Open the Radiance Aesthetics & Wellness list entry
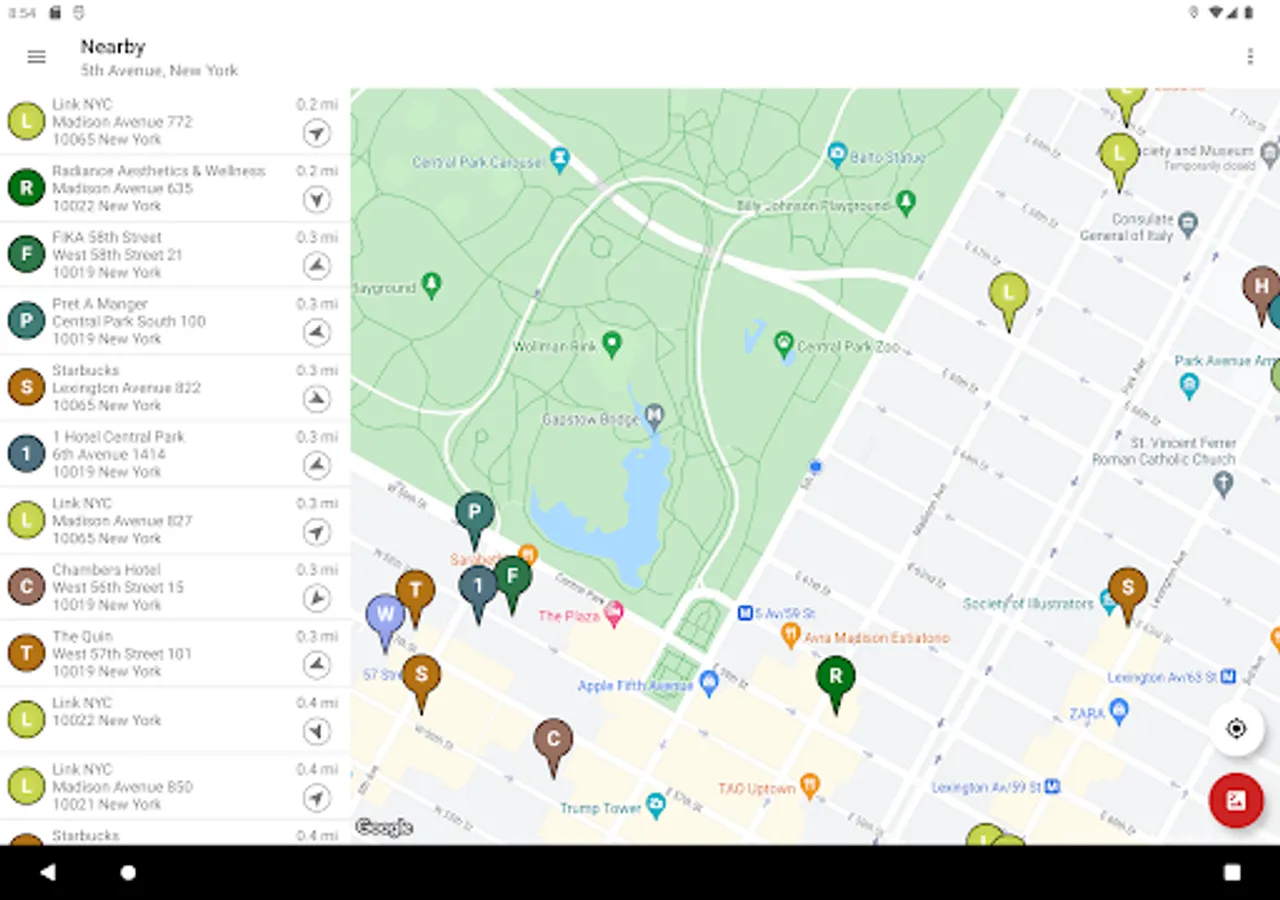 click(175, 188)
